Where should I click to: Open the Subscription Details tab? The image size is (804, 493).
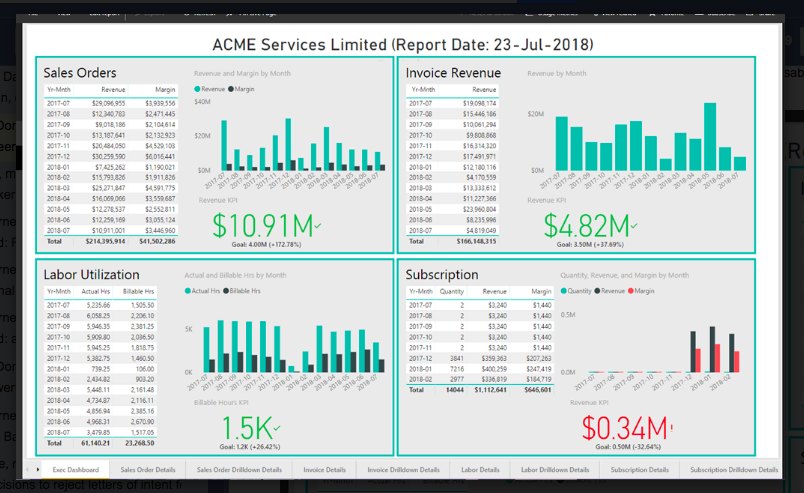(x=639, y=469)
